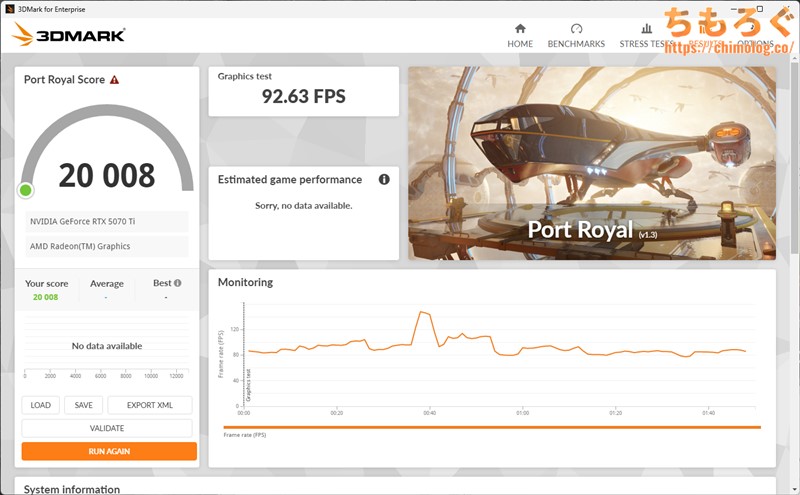Click the AMD Radeon(TM) Graphics entry
Image resolution: width=800 pixels, height=495 pixels.
107,246
